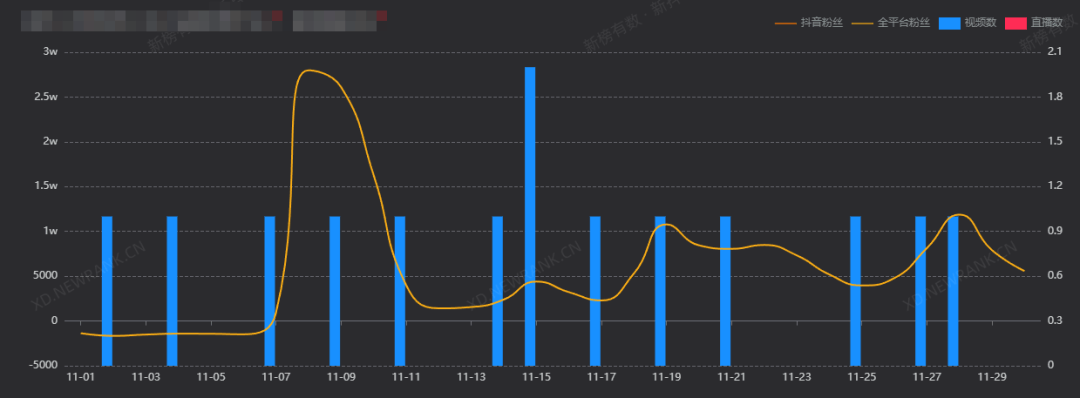Select the blue bar beside the 11-09 label
This screenshot has width=1080, height=398.
pyautogui.click(x=335, y=291)
